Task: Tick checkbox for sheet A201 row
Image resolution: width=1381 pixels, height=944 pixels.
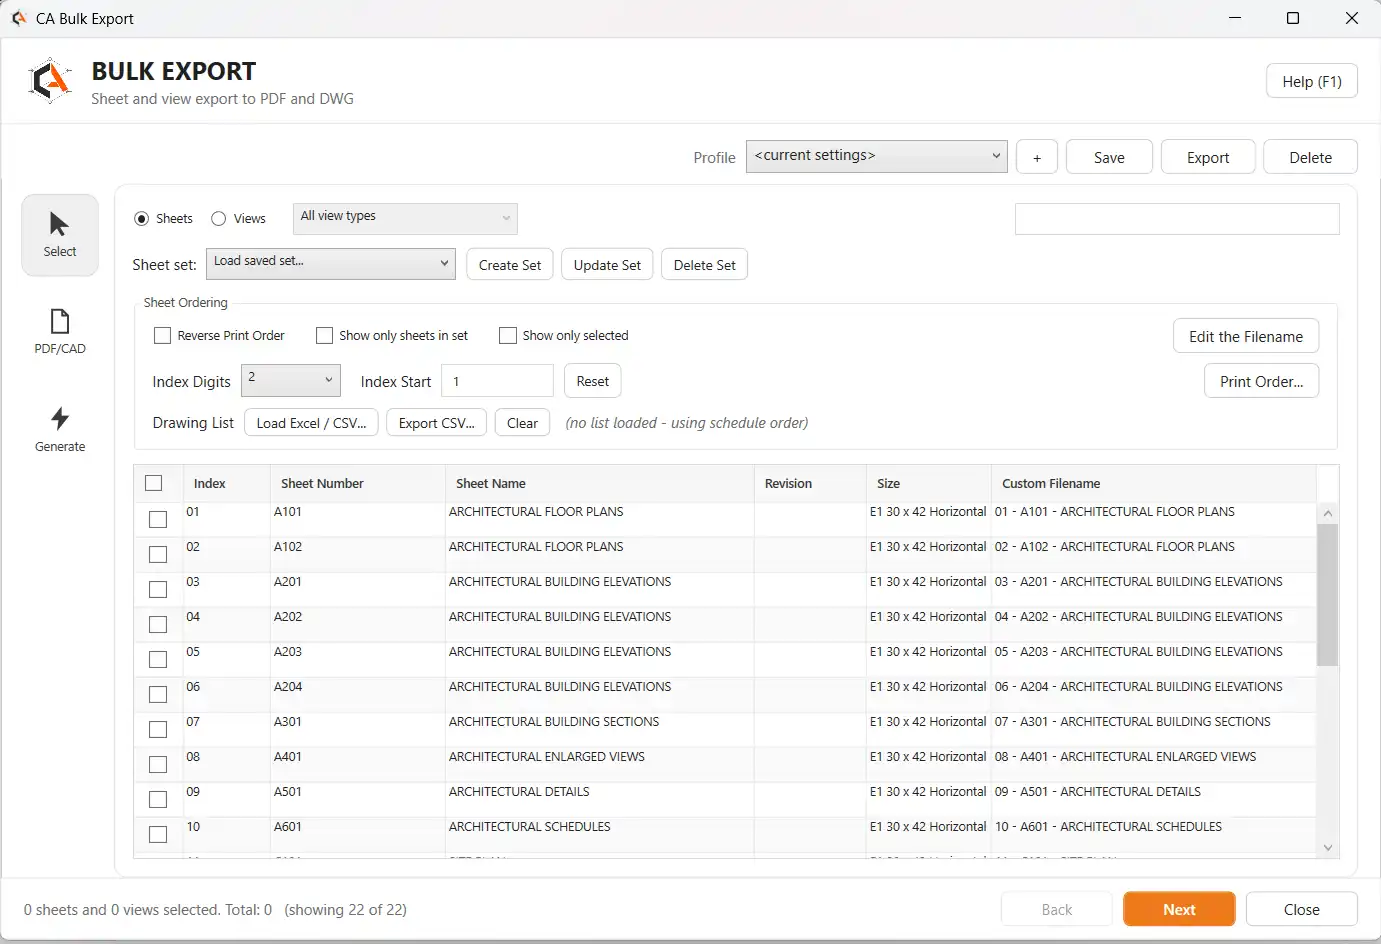Action: coord(158,589)
